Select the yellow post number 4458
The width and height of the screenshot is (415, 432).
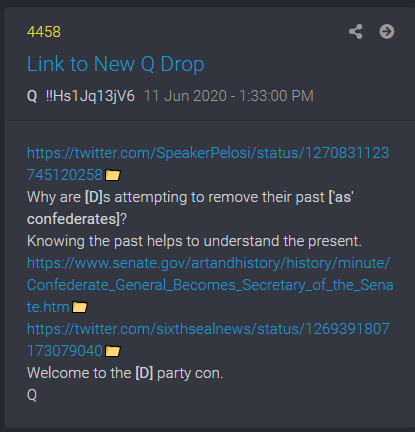click(44, 32)
